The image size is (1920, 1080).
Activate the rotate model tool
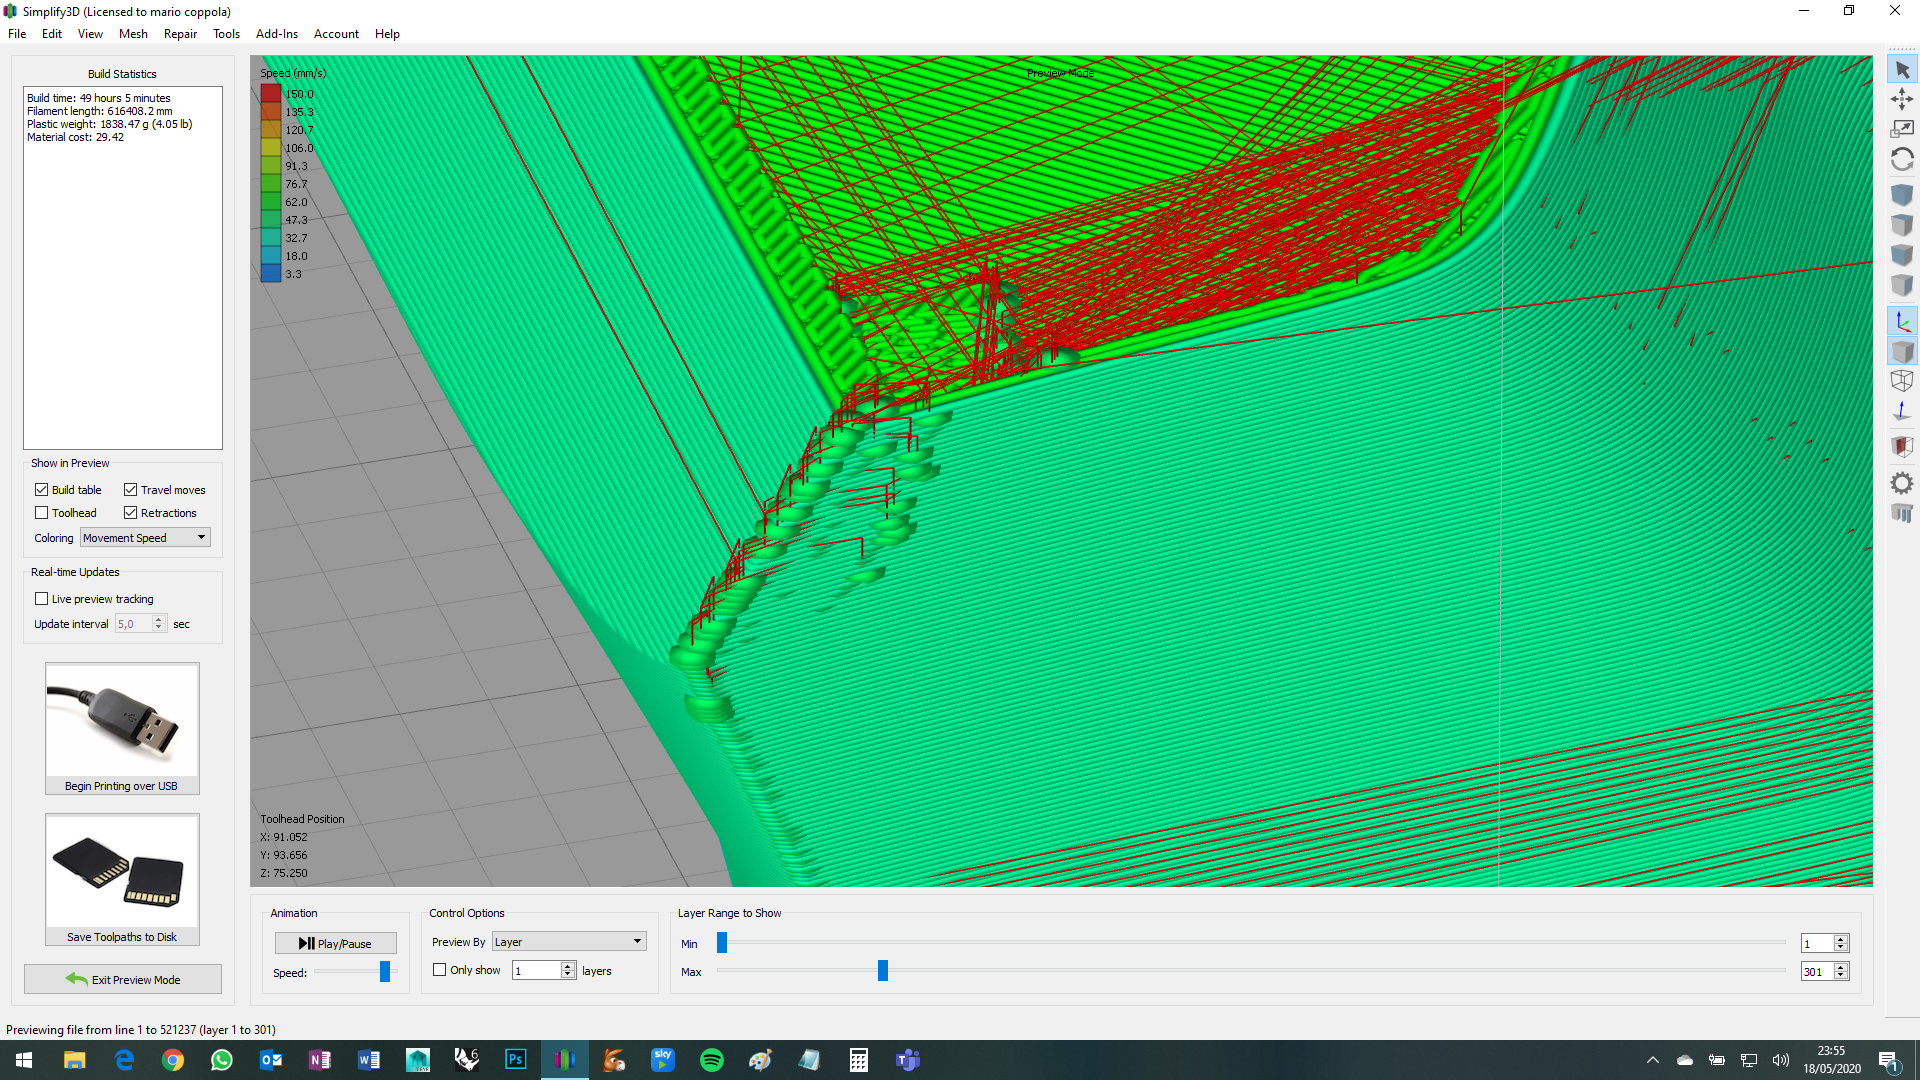coord(1902,160)
